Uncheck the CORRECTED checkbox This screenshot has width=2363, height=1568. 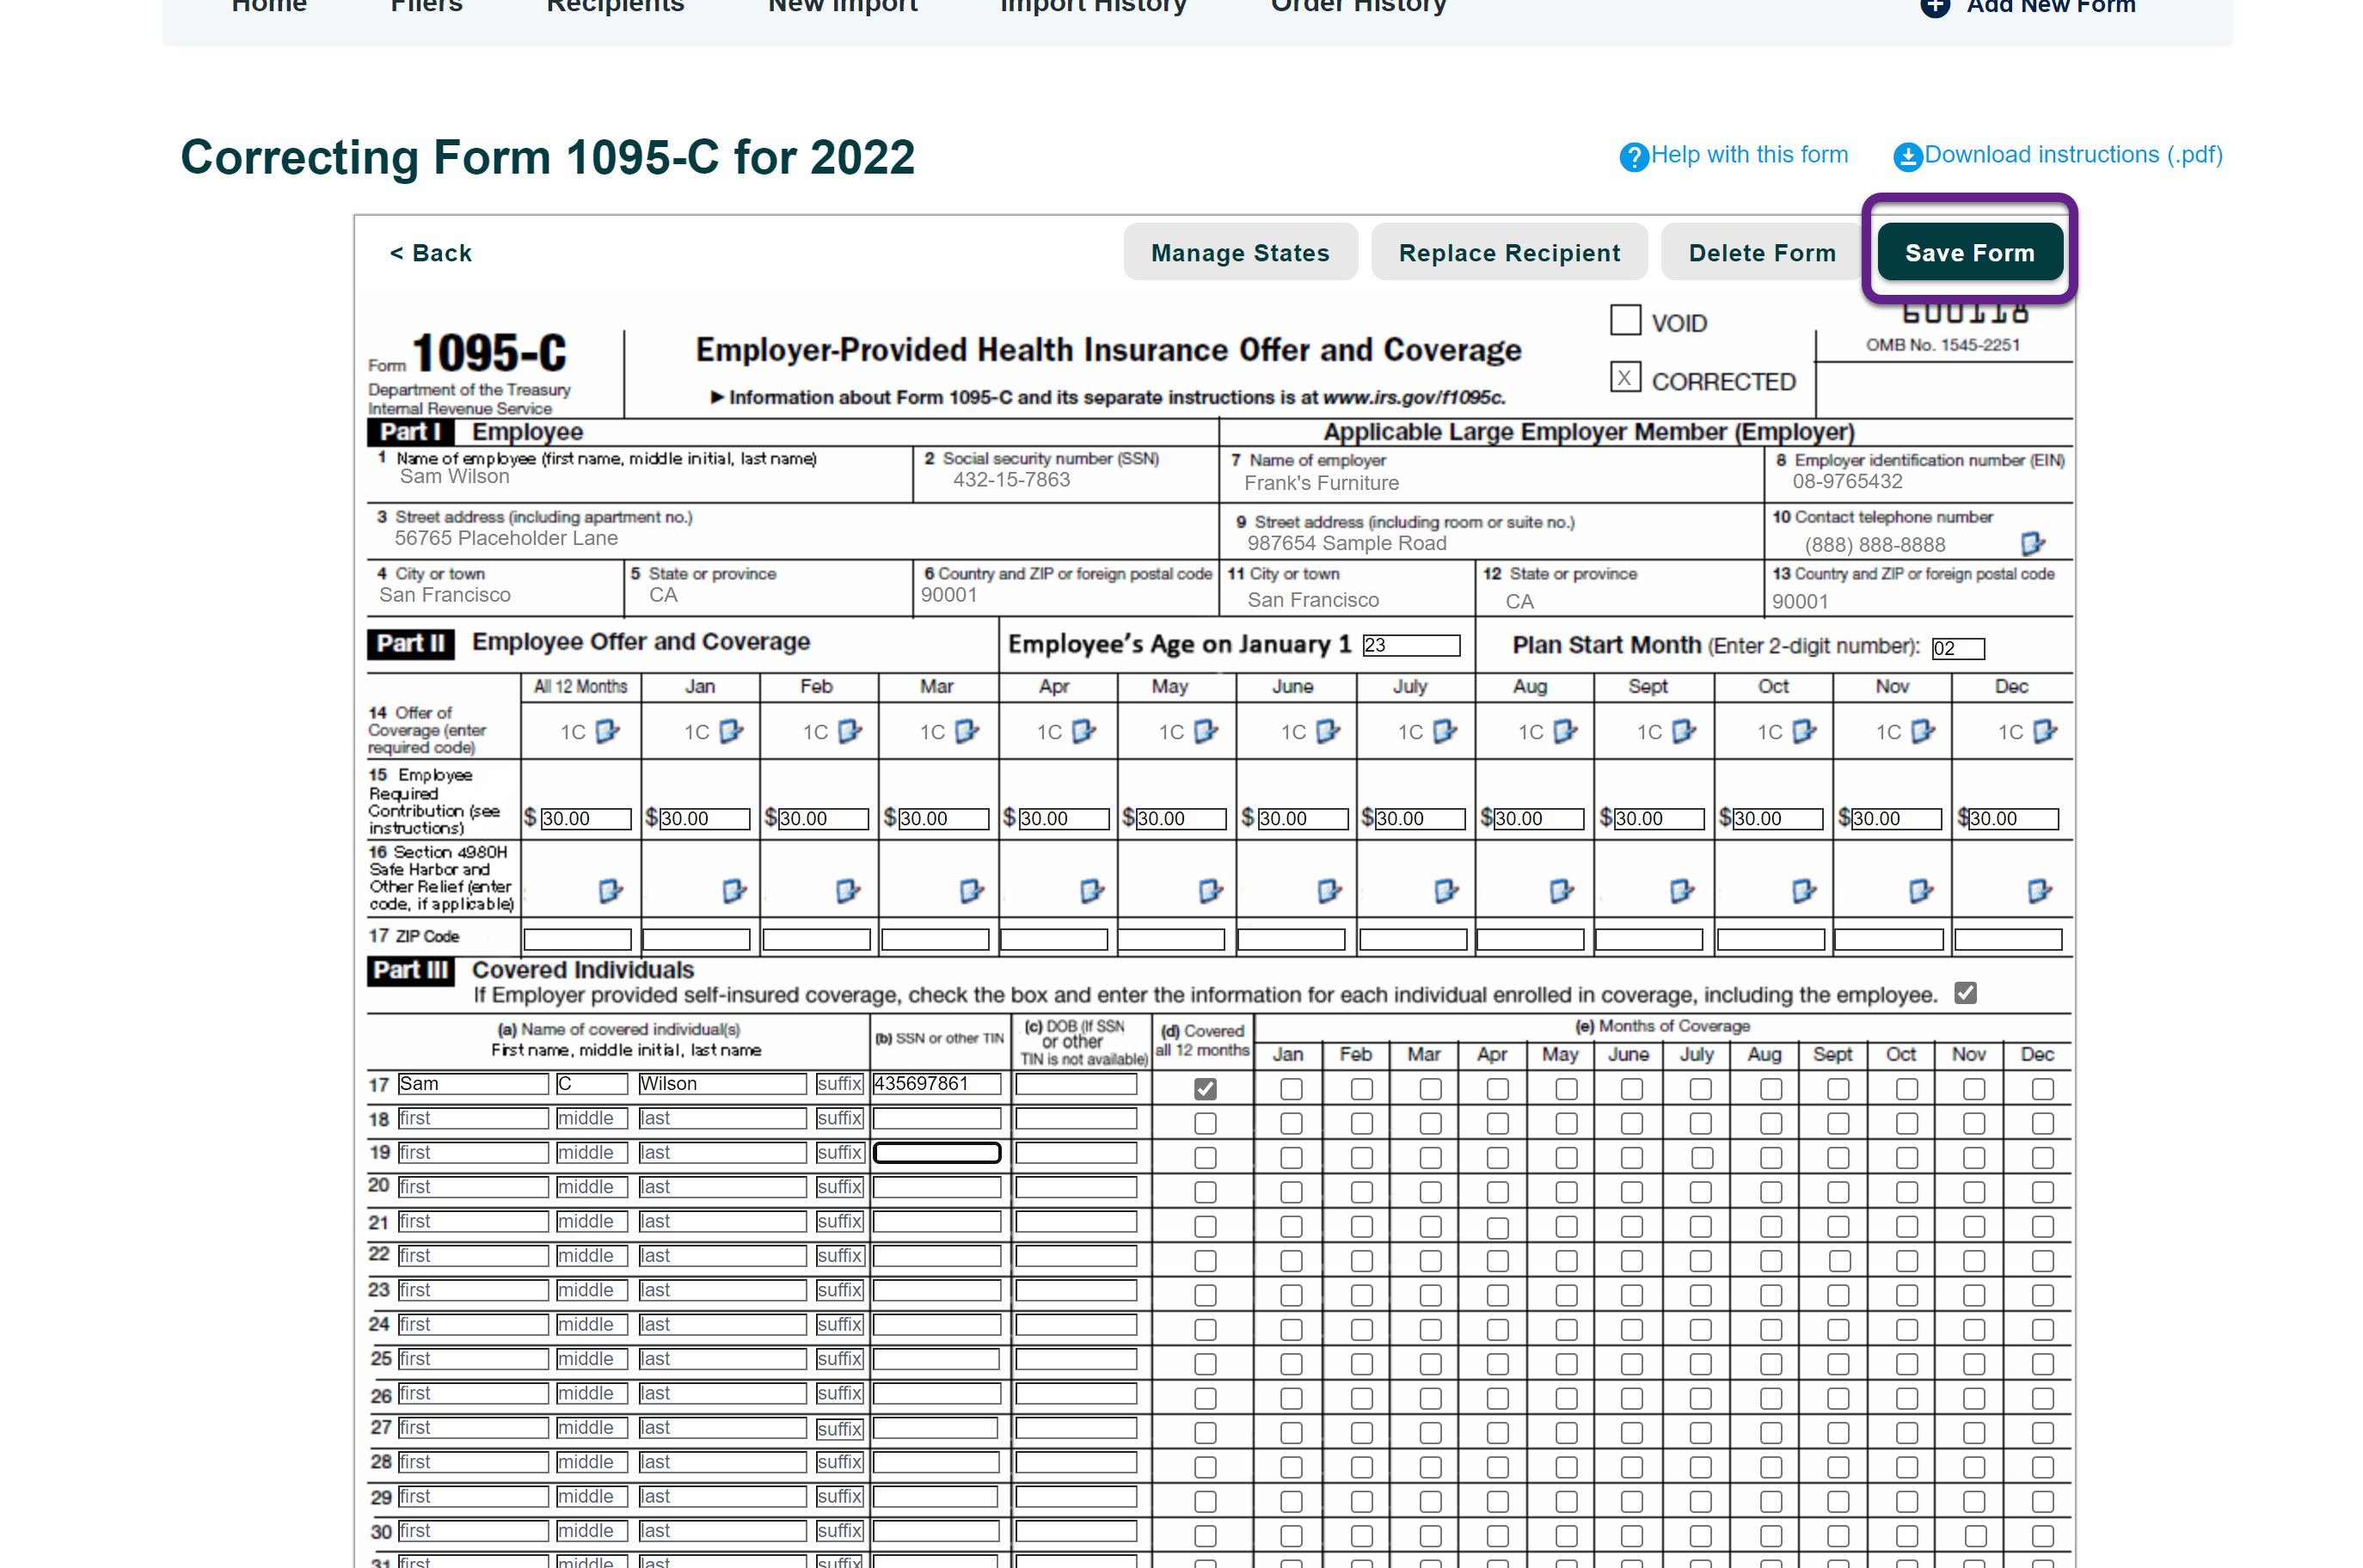[1625, 378]
